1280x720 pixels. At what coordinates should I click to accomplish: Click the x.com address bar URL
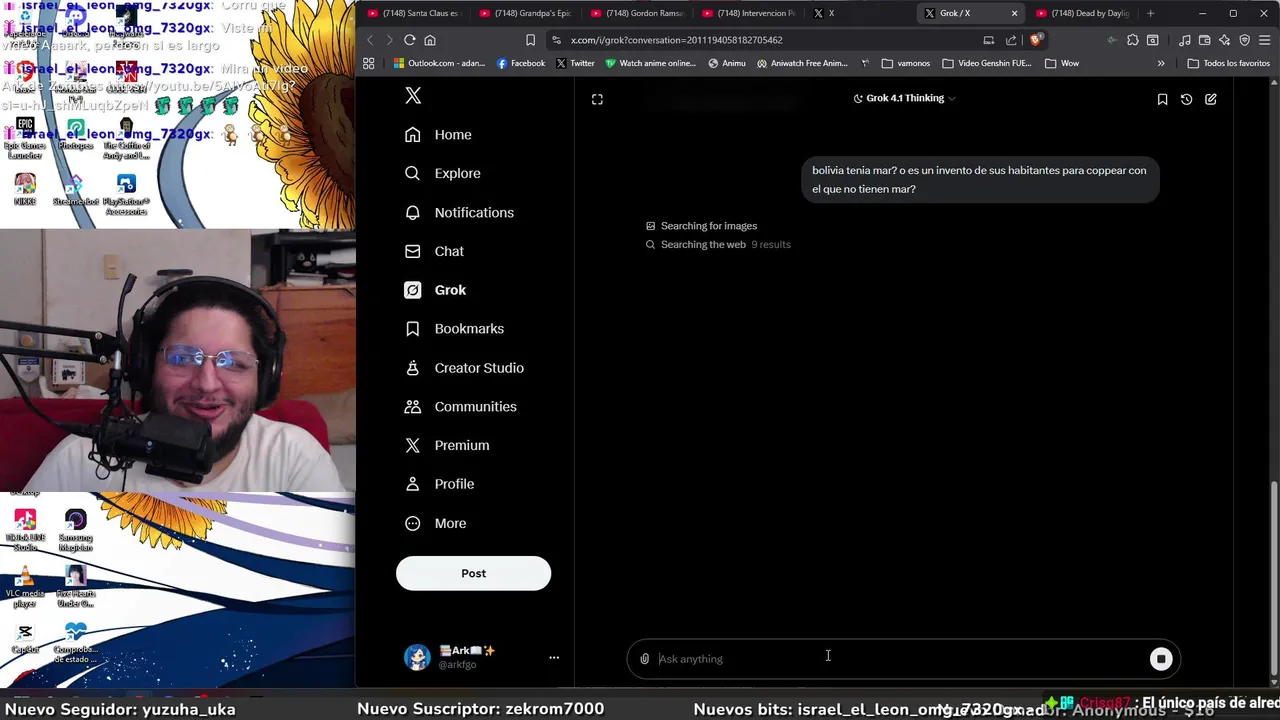pos(676,40)
